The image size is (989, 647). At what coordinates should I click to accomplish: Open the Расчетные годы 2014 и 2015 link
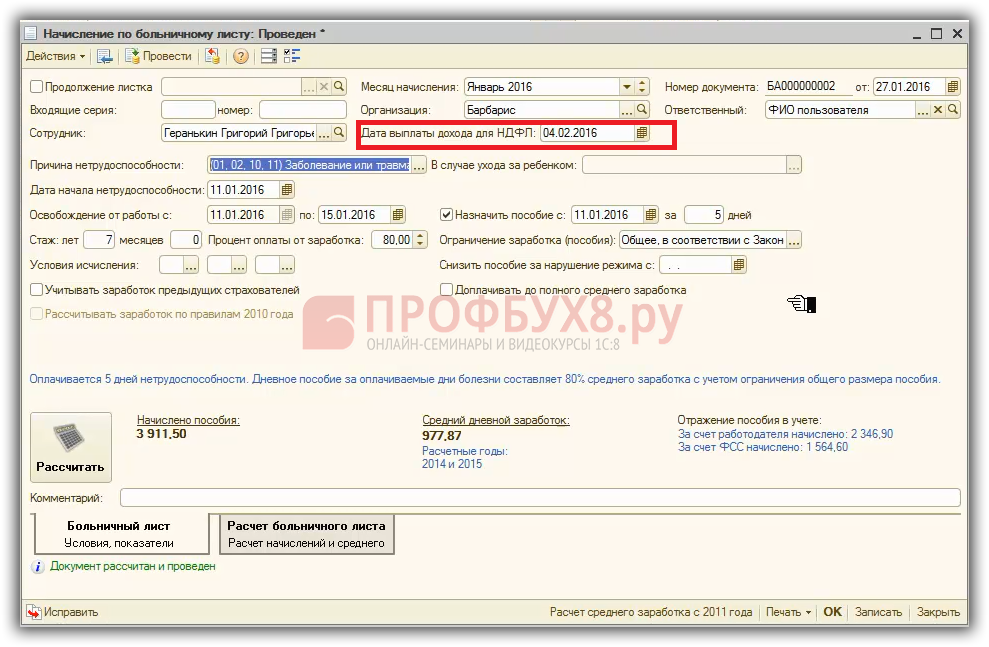pyautogui.click(x=464, y=458)
